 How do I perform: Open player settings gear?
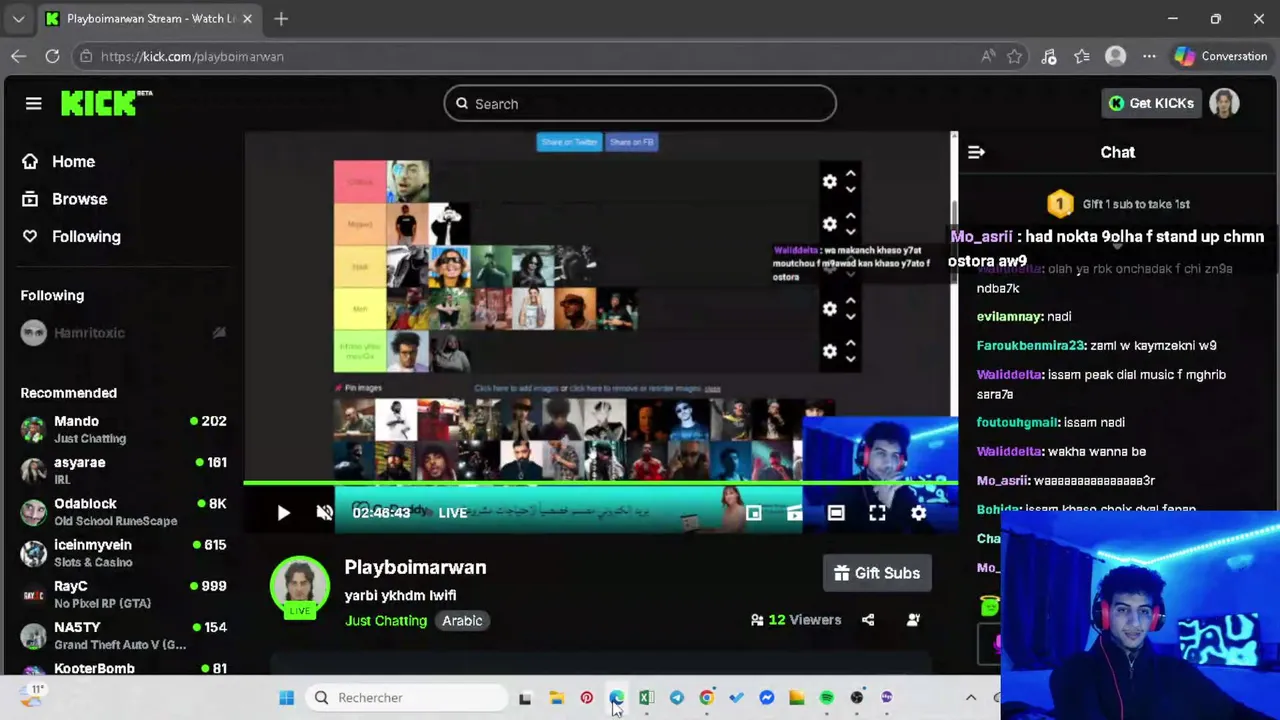918,513
